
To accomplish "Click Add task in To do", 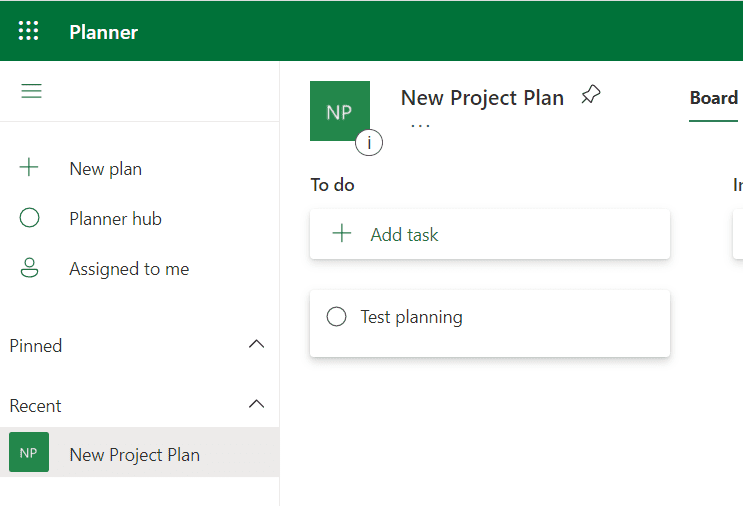I will click(404, 235).
